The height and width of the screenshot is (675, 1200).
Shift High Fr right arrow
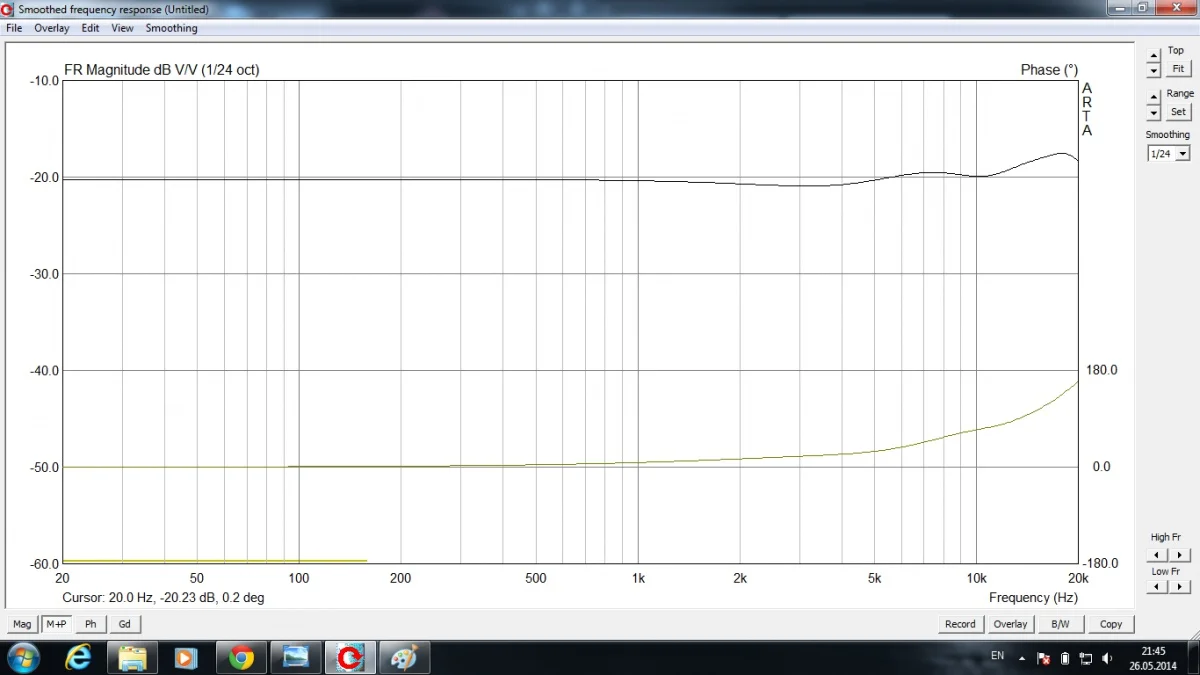1179,555
